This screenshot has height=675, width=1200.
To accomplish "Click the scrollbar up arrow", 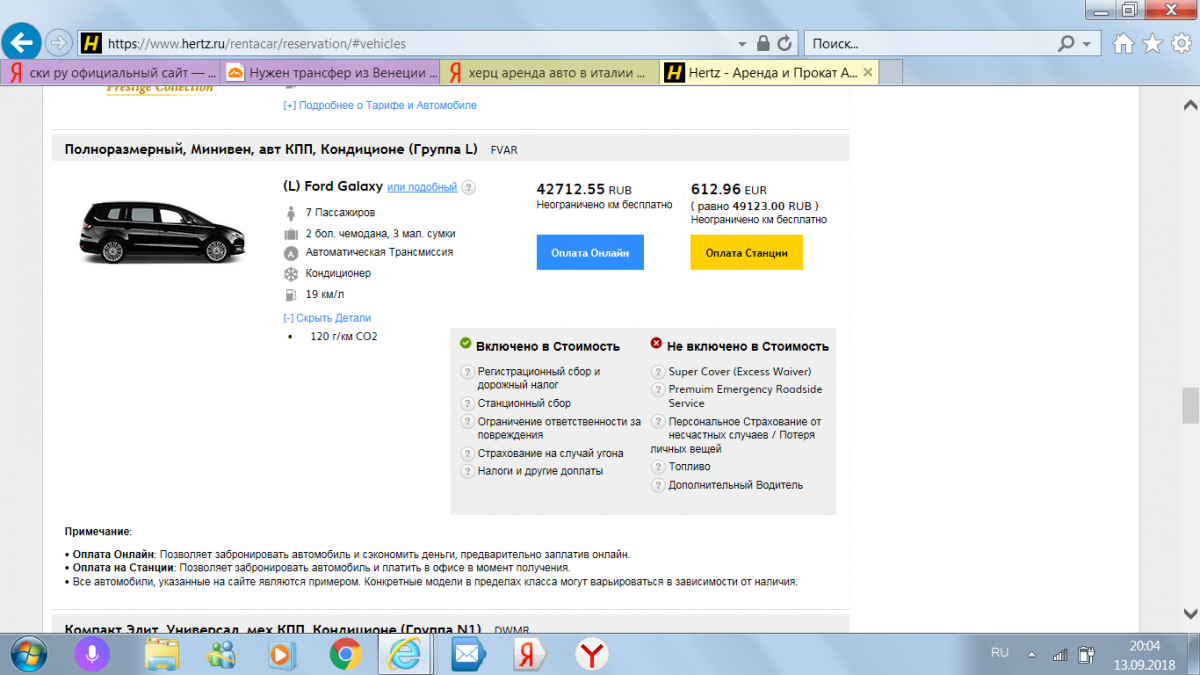I will (x=1190, y=105).
